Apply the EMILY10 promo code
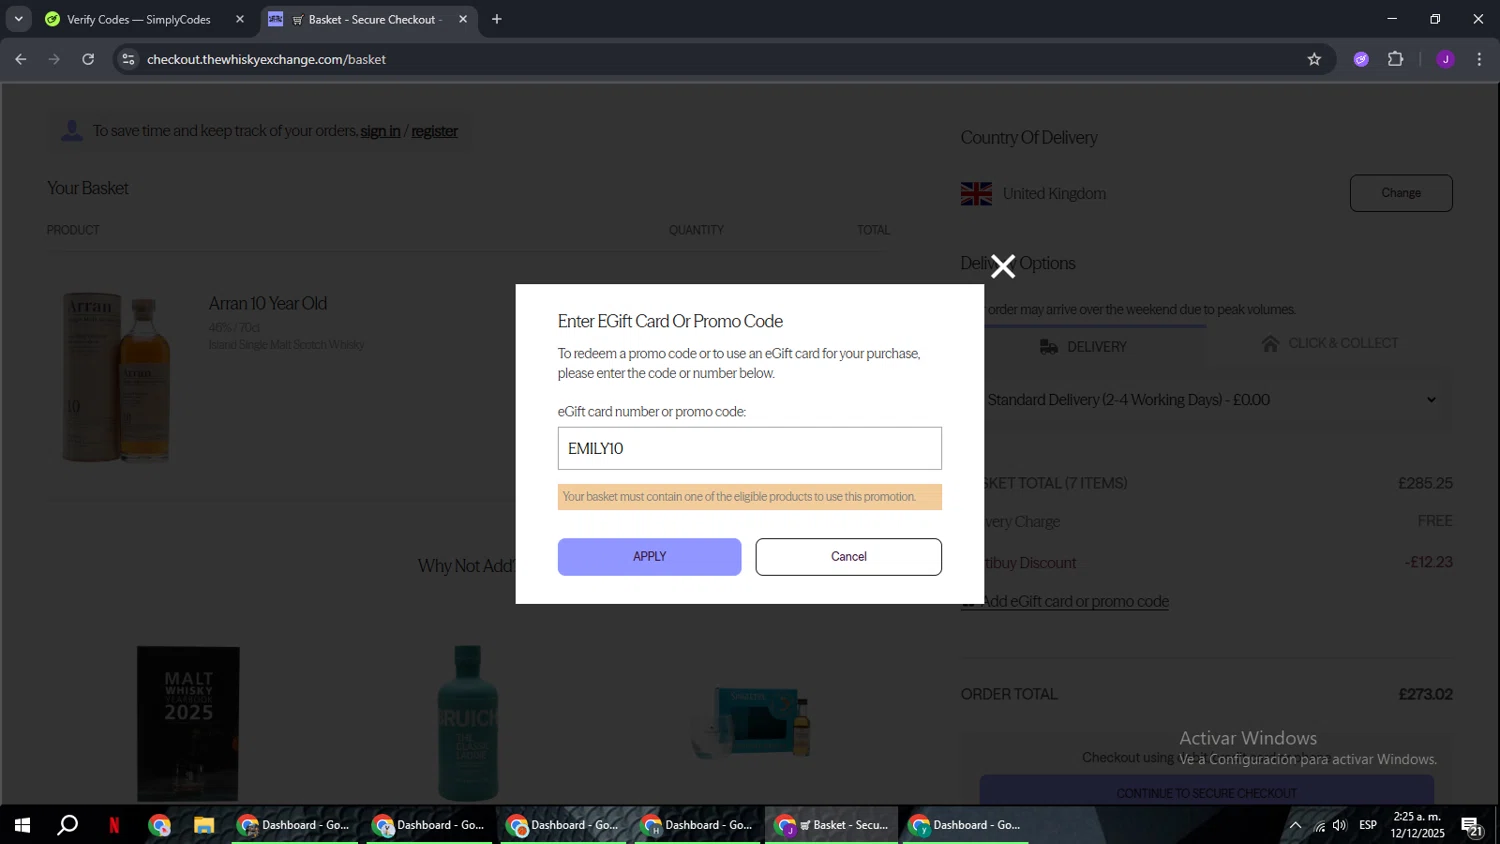The width and height of the screenshot is (1500, 844). click(x=649, y=557)
